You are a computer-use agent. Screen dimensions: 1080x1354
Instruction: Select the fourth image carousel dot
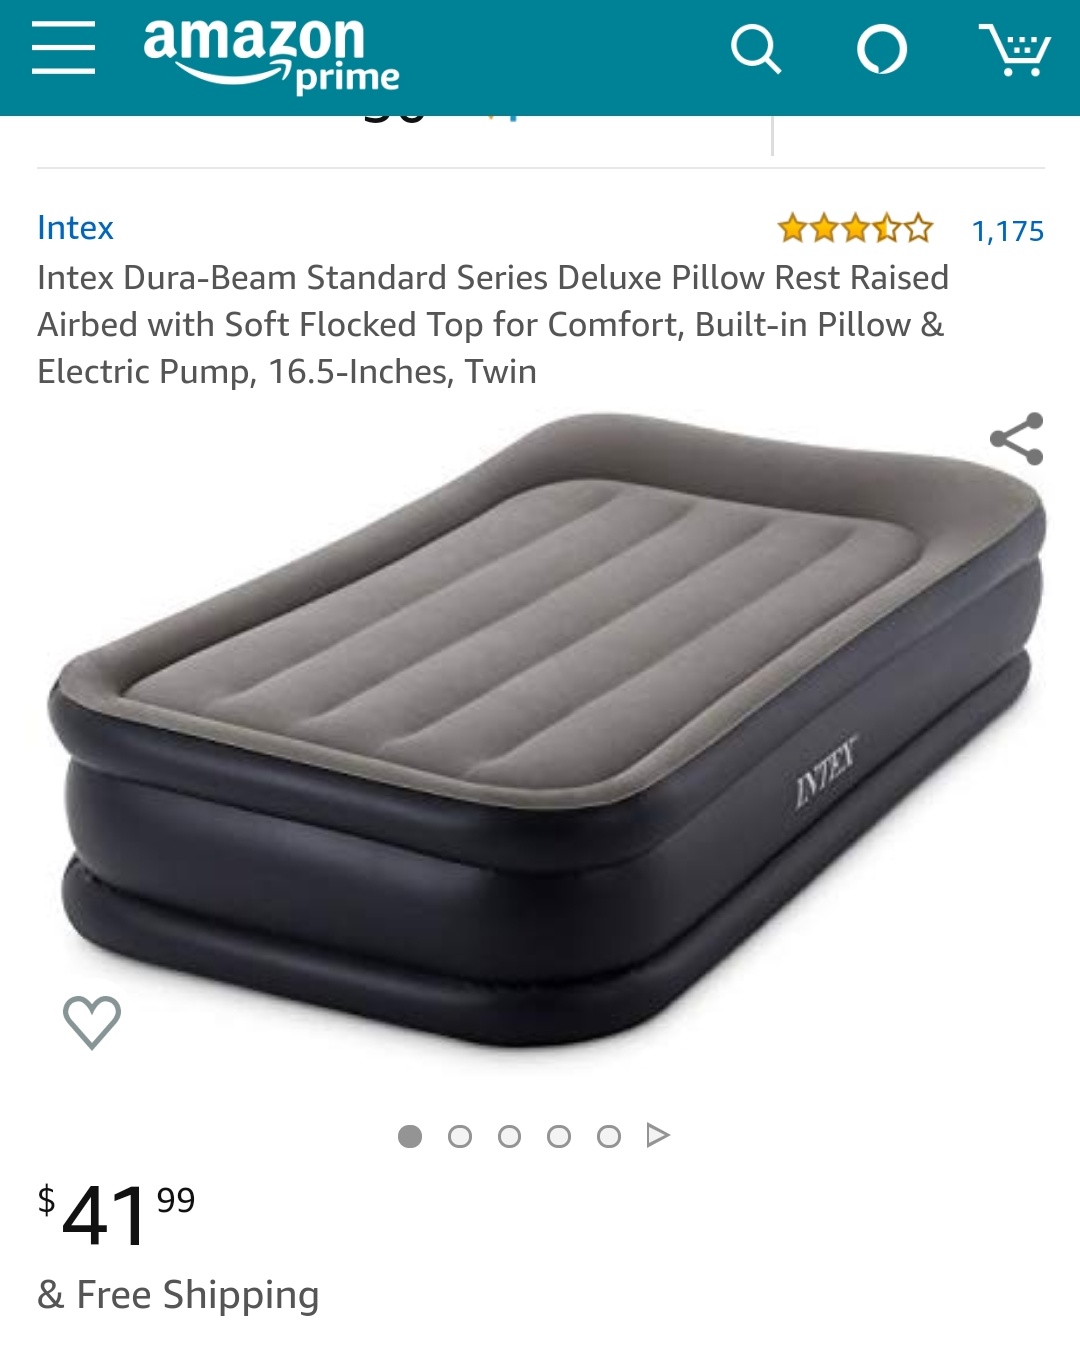click(559, 1136)
